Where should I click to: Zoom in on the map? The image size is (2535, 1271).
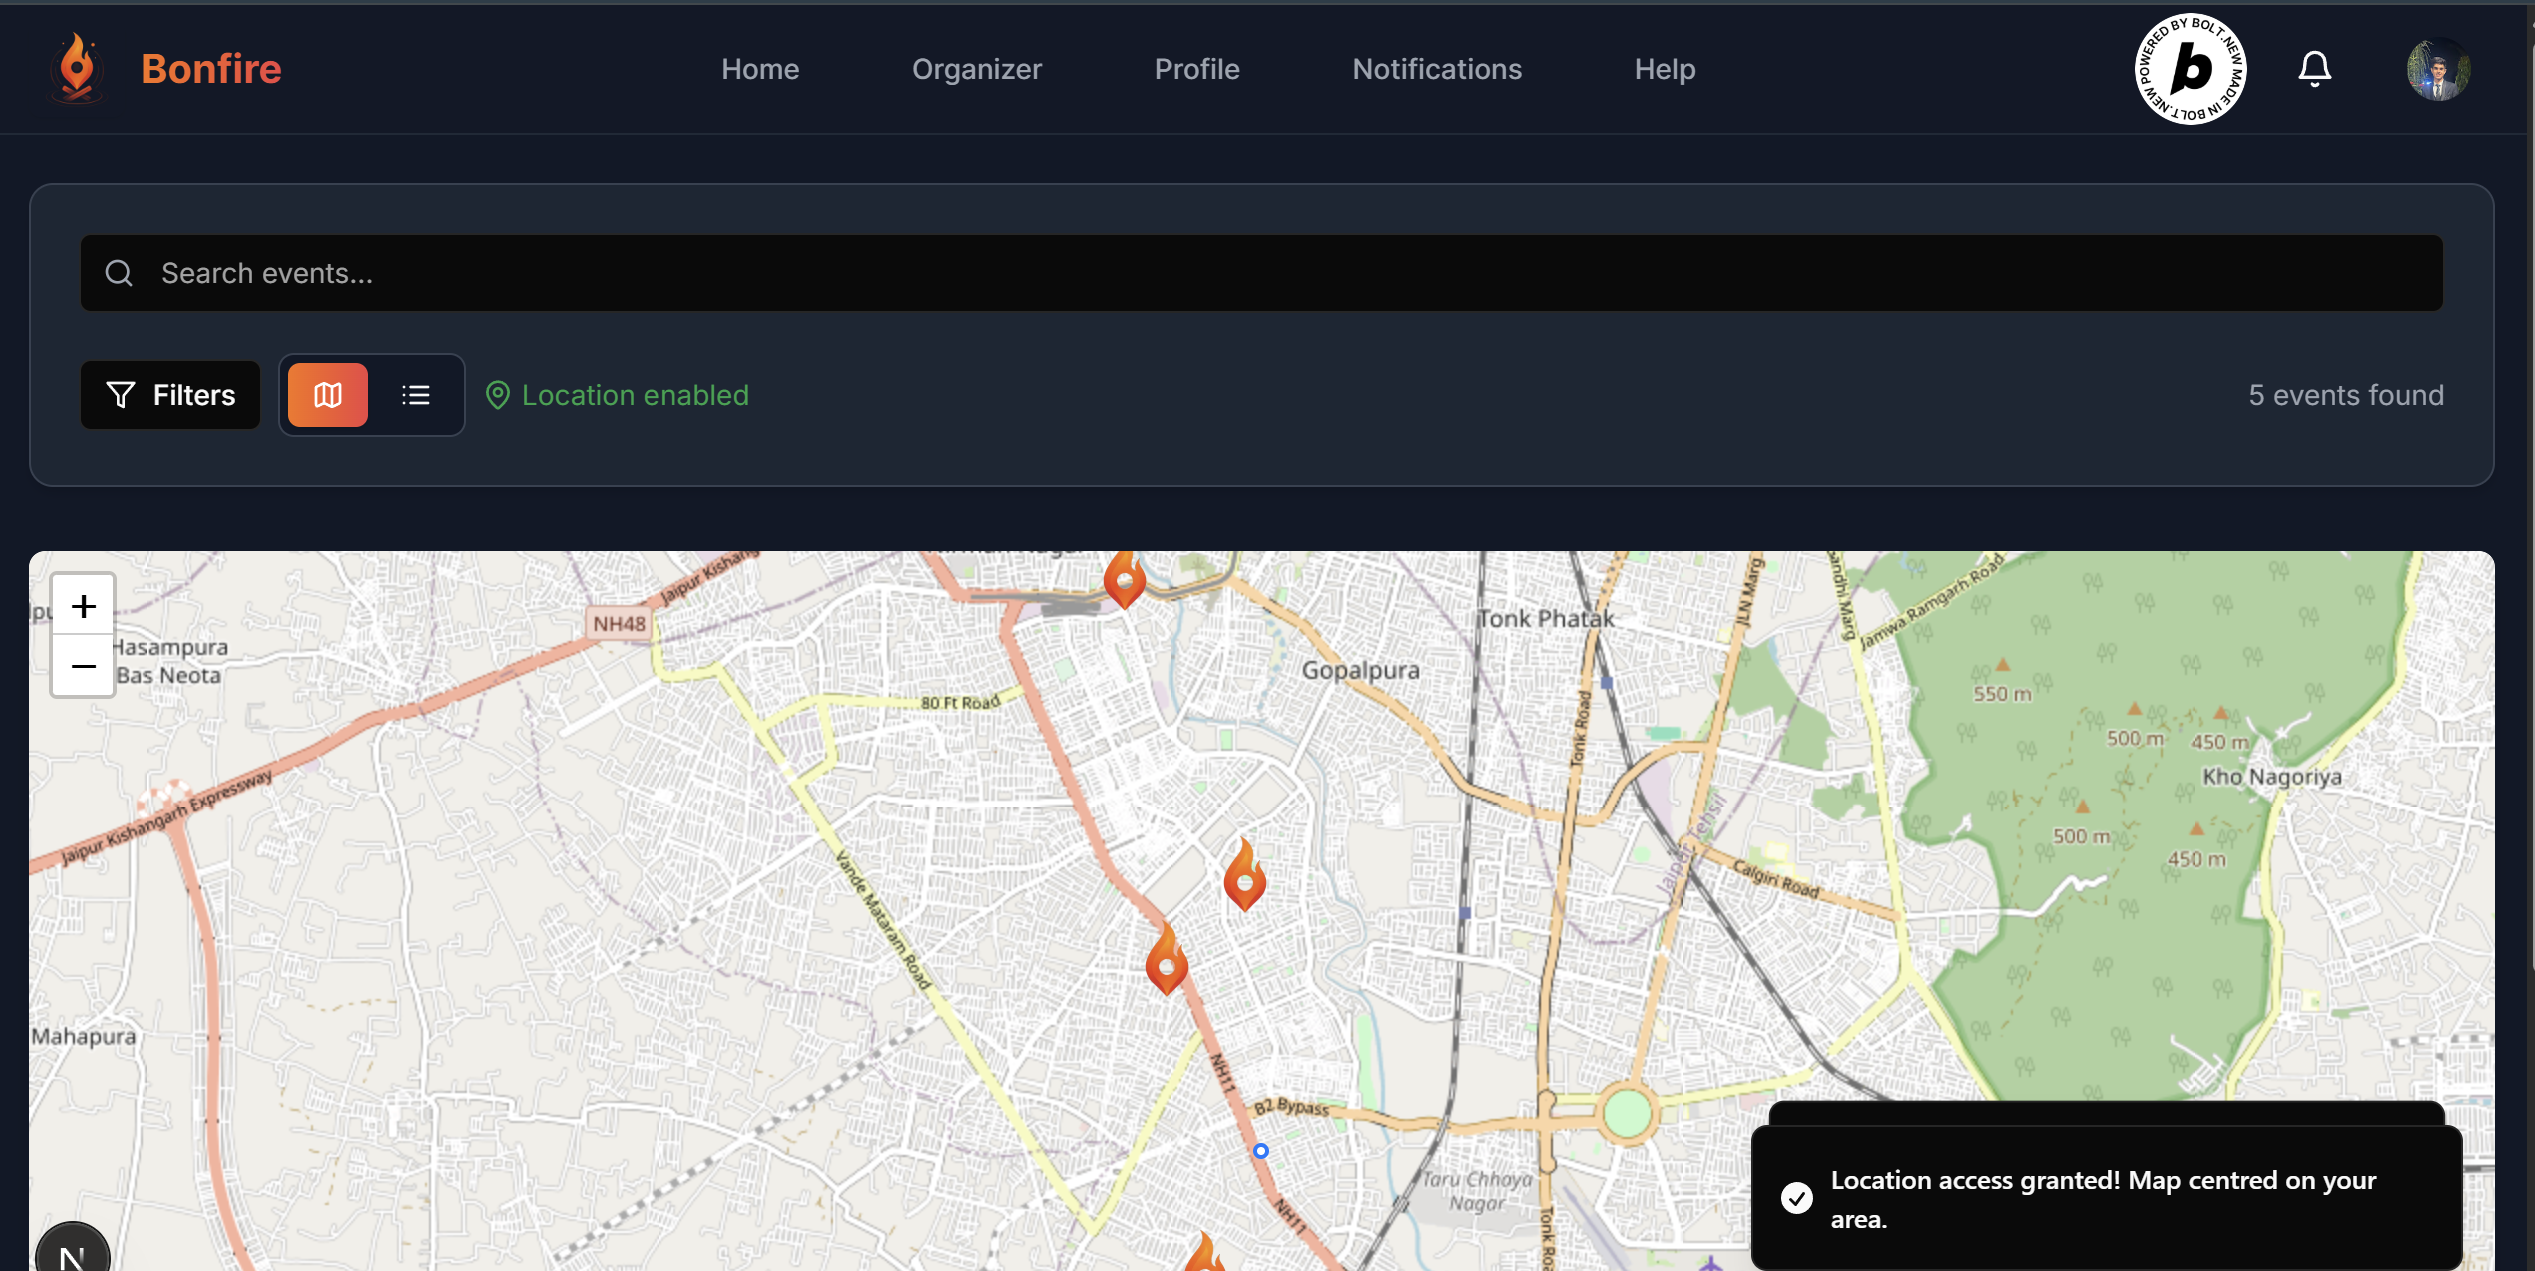tap(84, 606)
